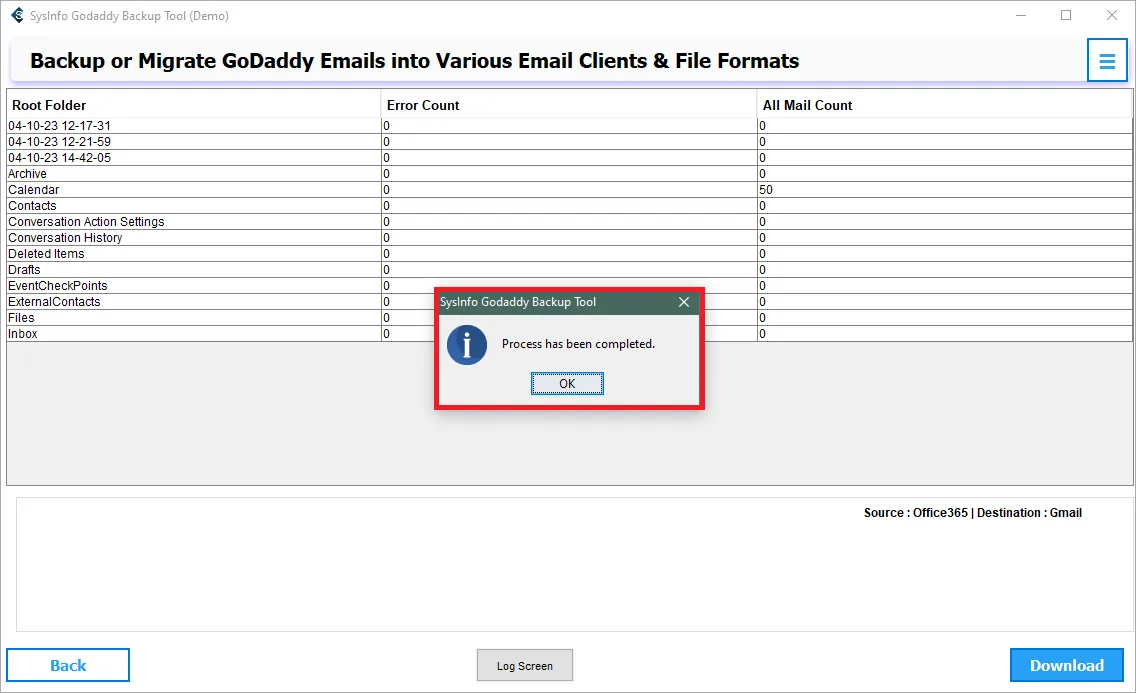
Task: Select the Deleted Items row
Action: (x=569, y=253)
